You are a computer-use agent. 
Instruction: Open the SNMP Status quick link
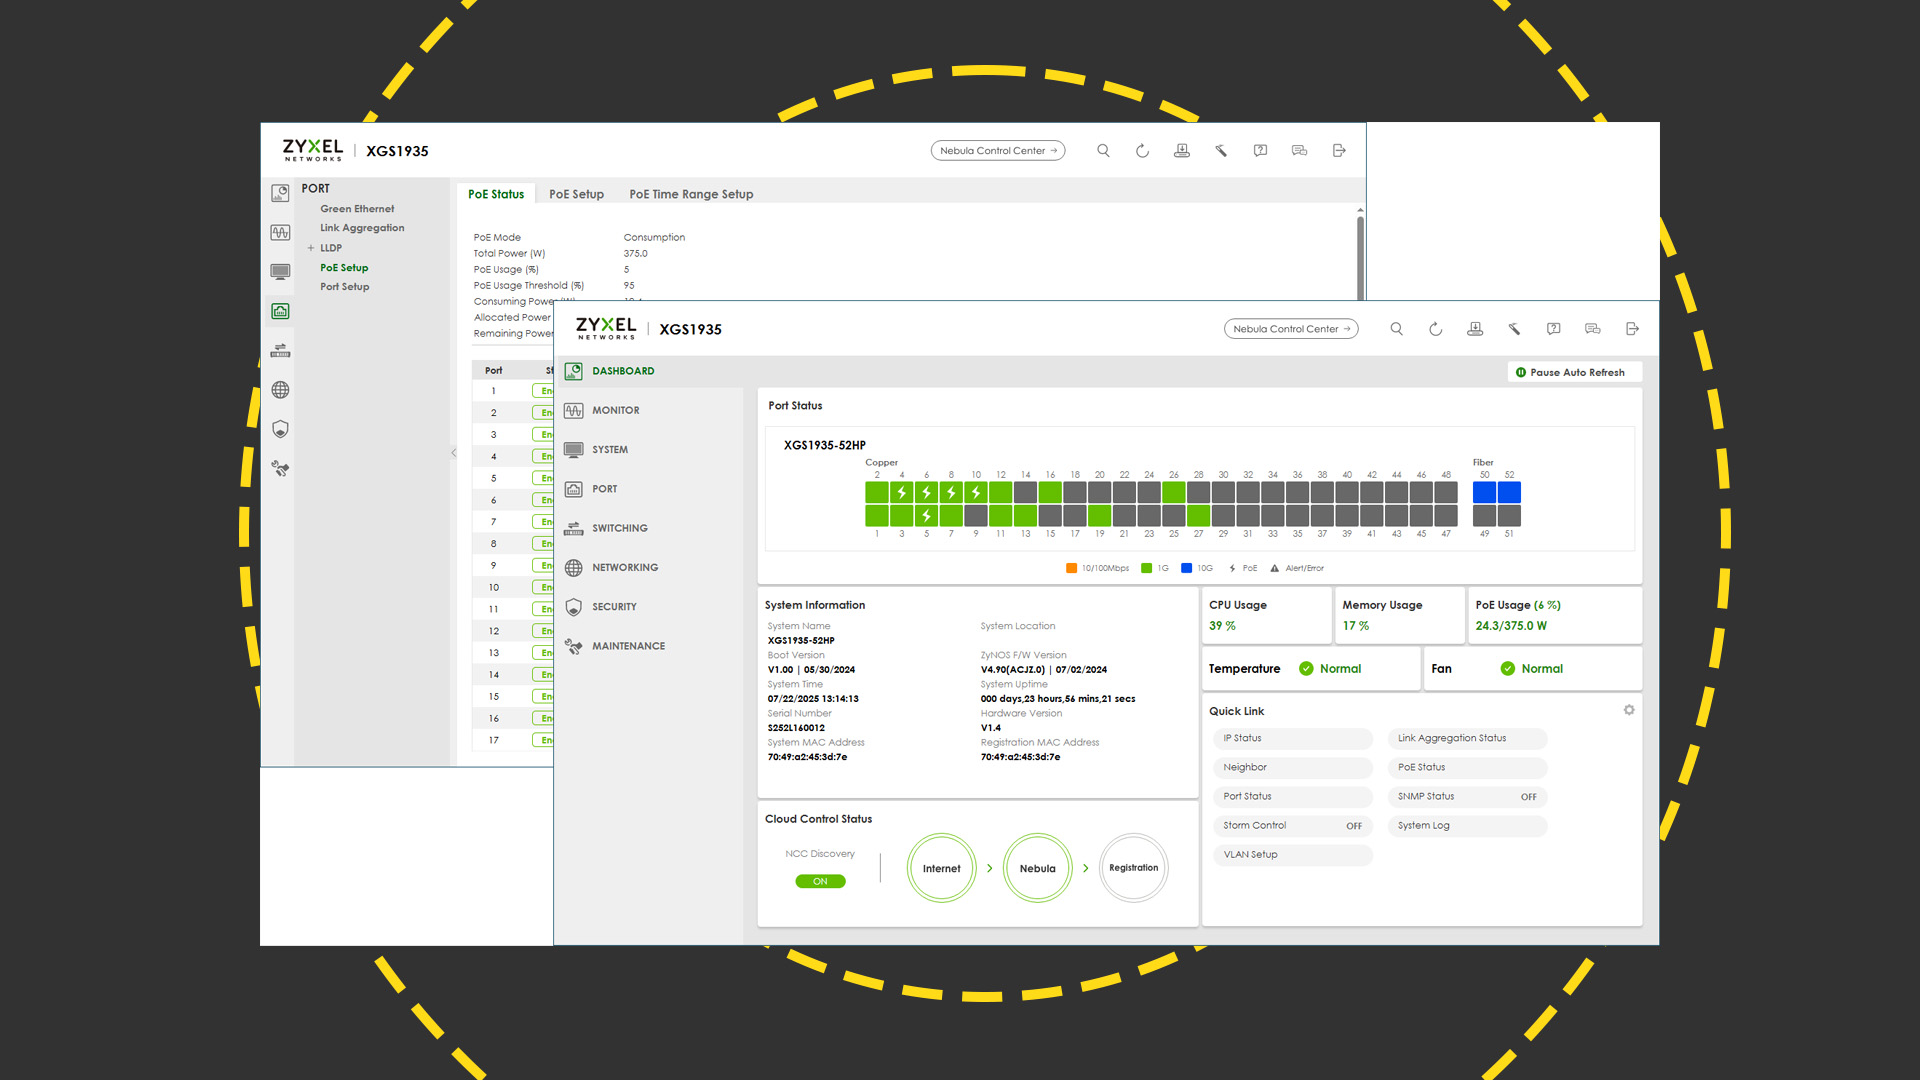click(x=1467, y=797)
